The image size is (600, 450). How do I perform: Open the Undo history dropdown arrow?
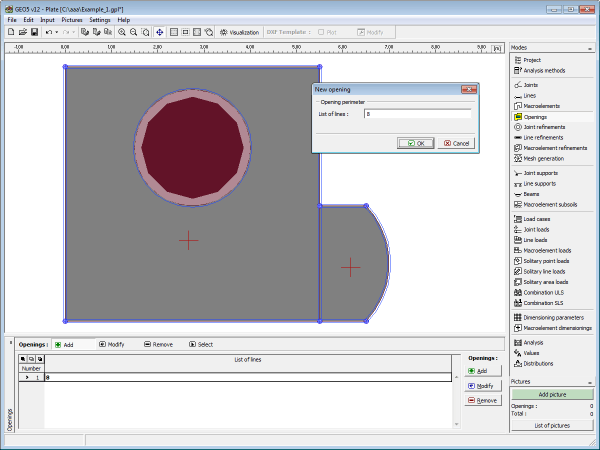[x=56, y=32]
